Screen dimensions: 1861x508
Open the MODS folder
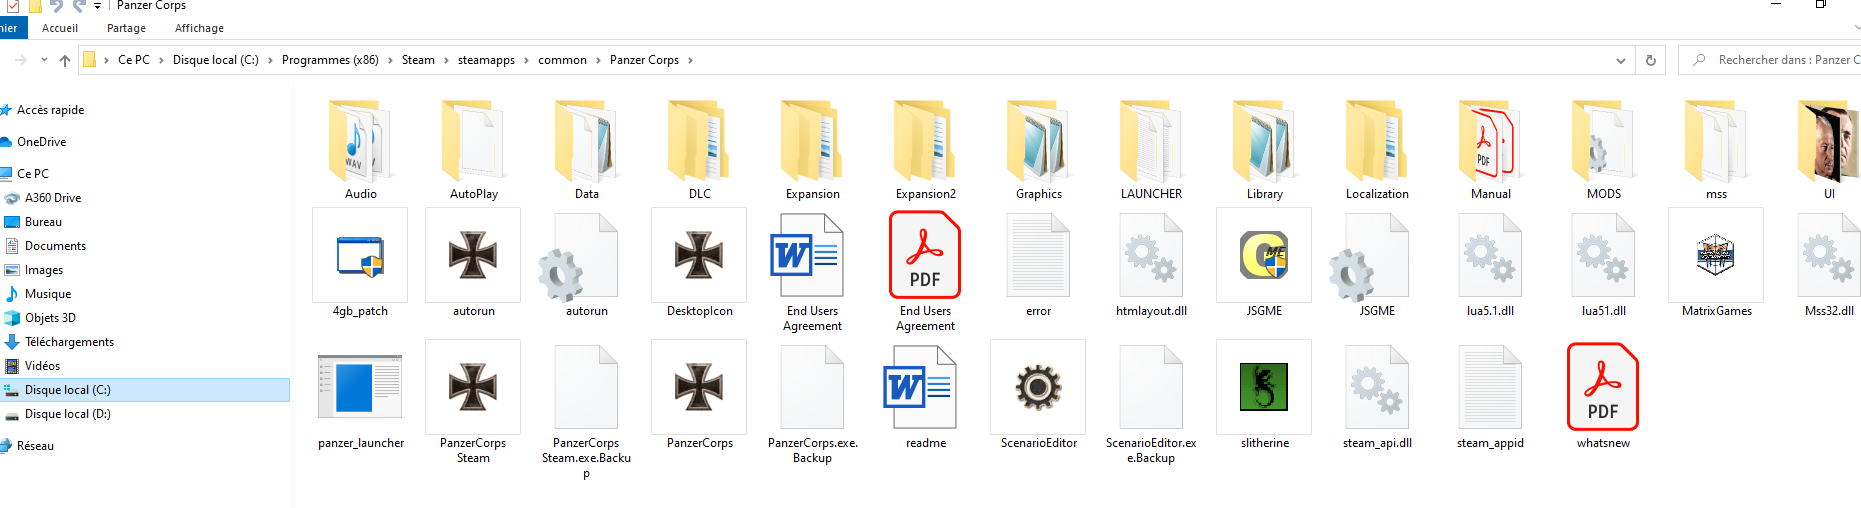[1603, 150]
